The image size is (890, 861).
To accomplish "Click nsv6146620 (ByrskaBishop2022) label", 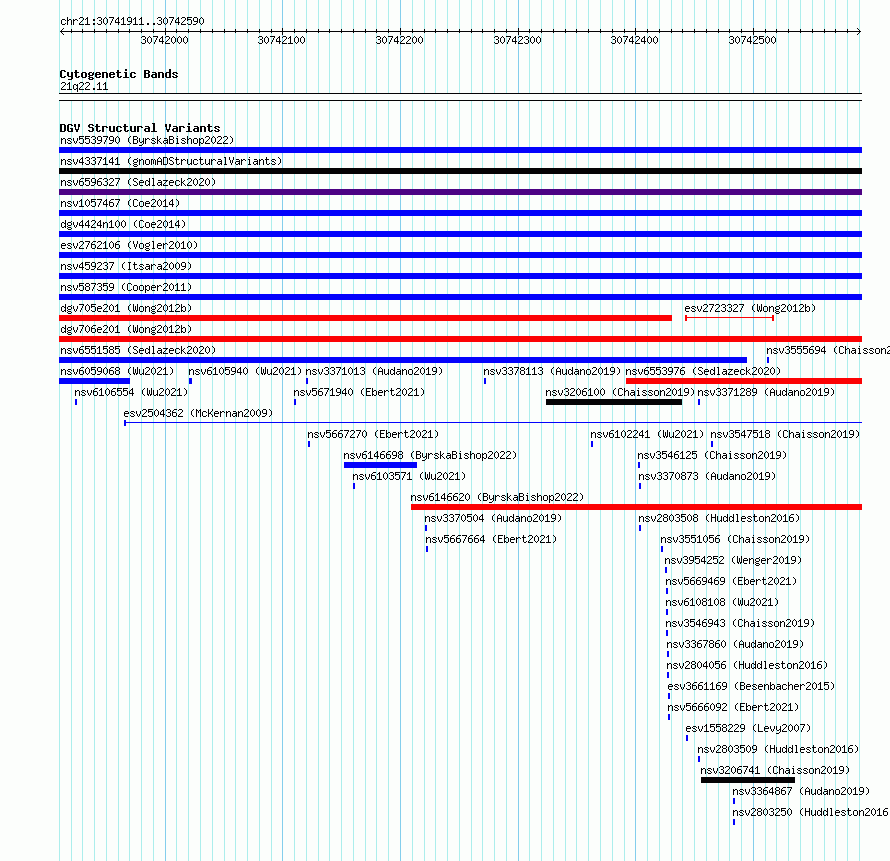I will pos(497,497).
